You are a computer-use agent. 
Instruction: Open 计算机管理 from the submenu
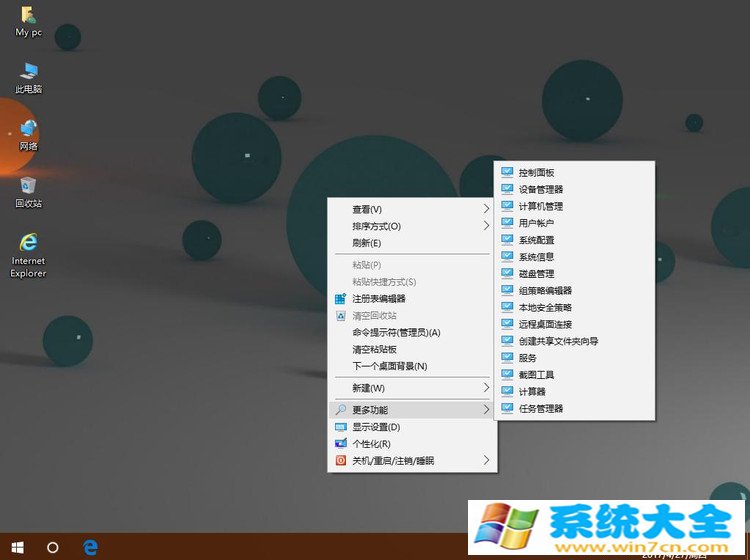[x=574, y=206]
